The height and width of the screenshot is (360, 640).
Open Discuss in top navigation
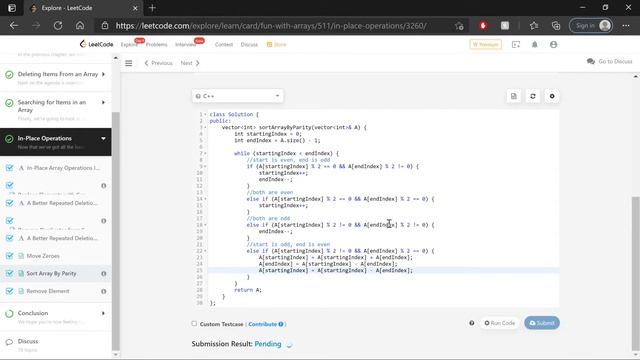point(249,44)
